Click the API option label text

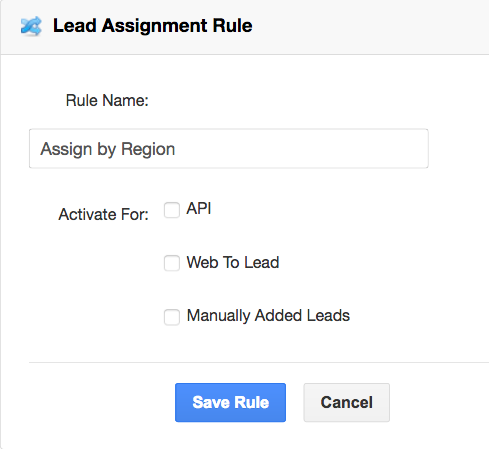click(199, 209)
